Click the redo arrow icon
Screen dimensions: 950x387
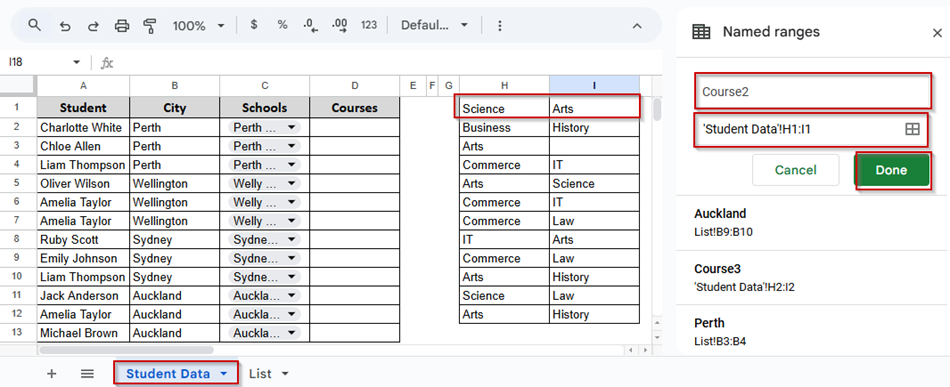tap(93, 25)
